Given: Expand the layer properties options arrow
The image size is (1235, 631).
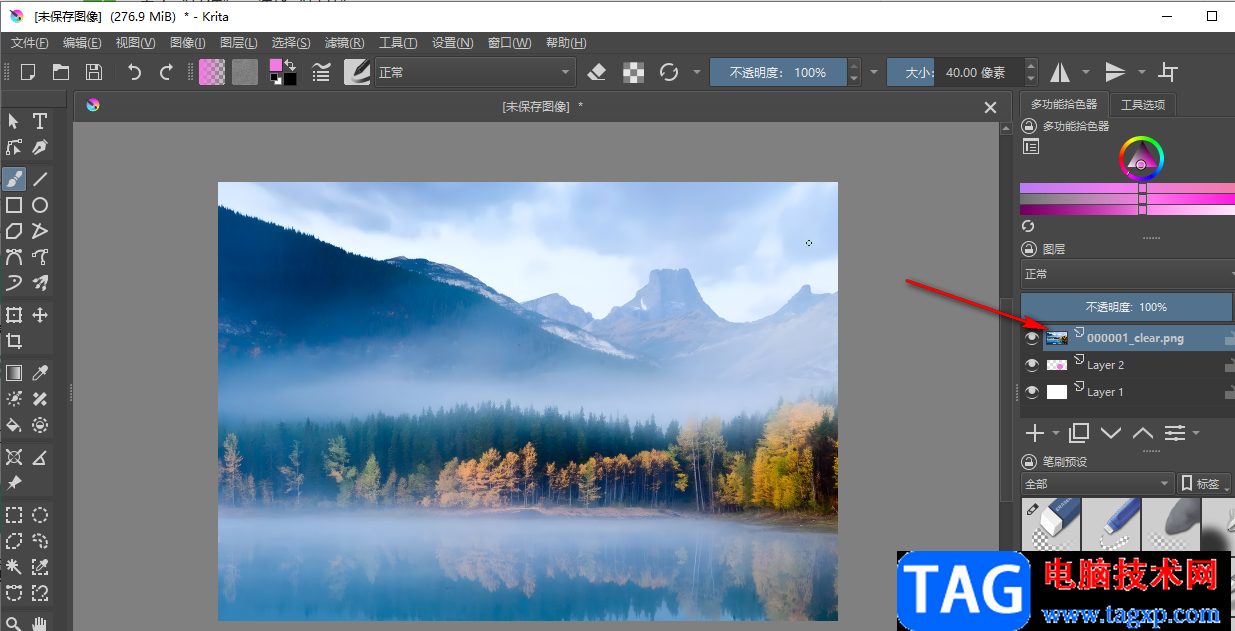Looking at the screenshot, I should pyautogui.click(x=1196, y=434).
